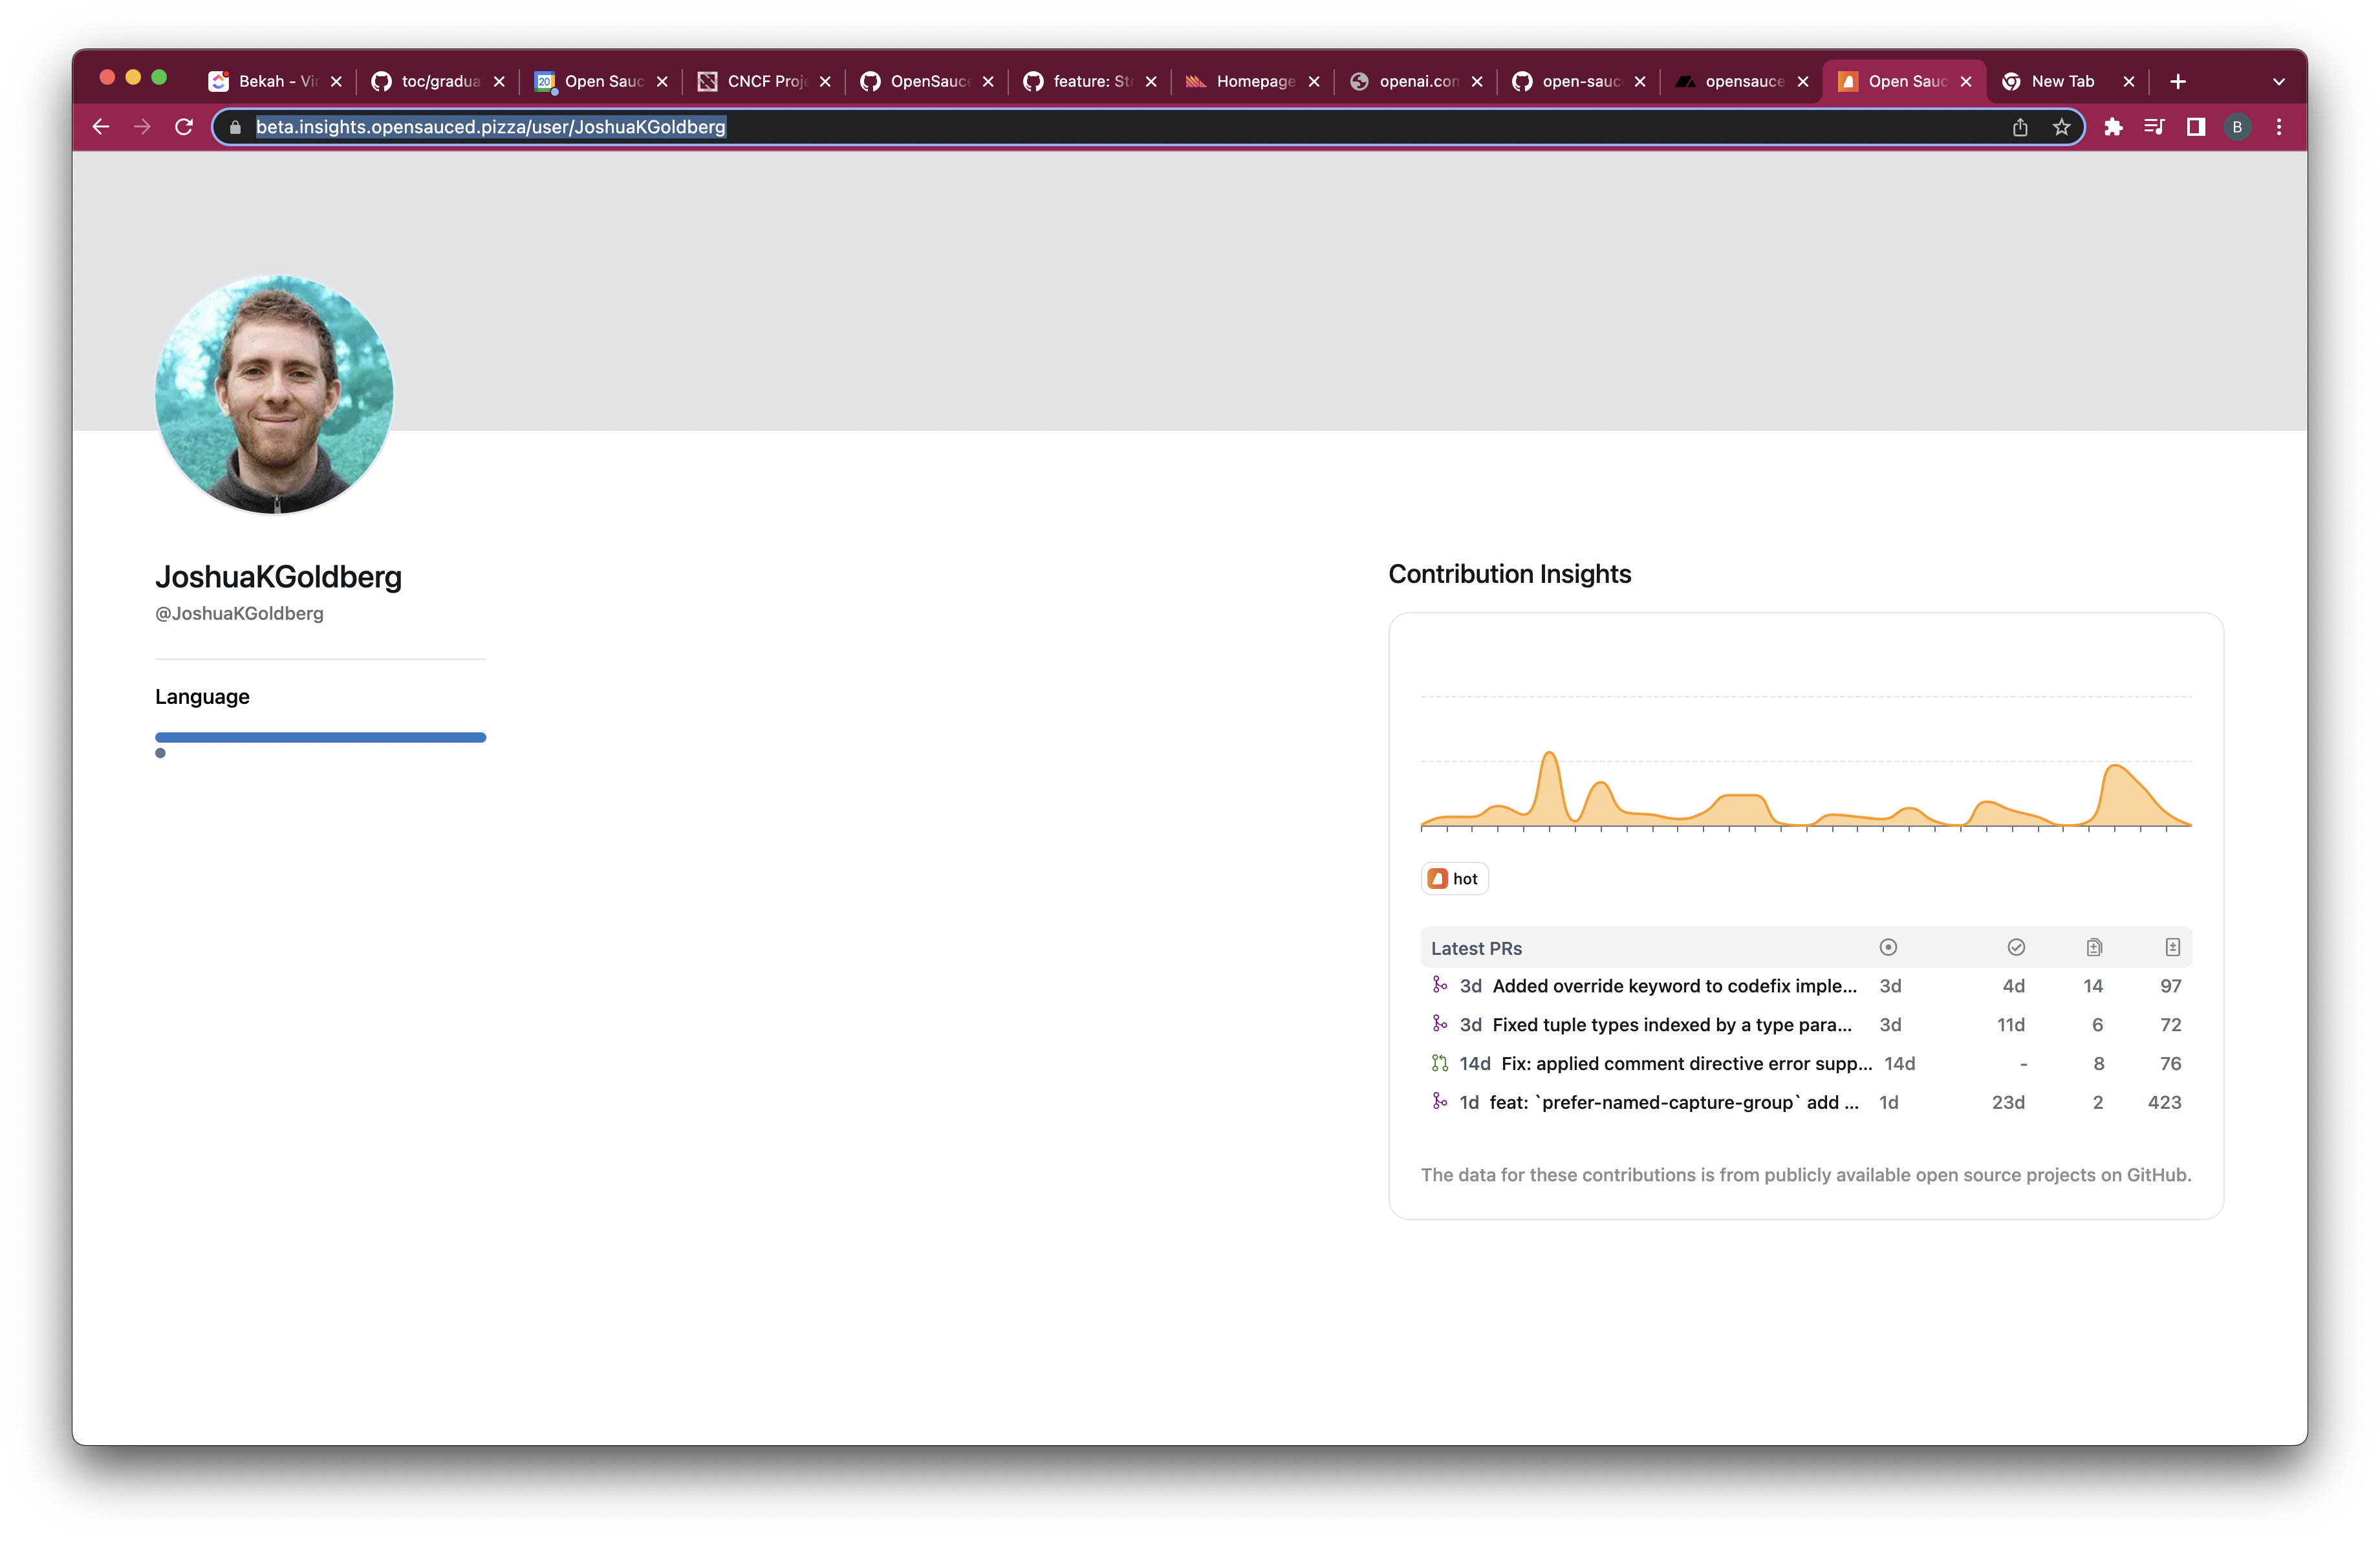Screen dimensions: 2380x1541
Task: Click JoshuaKGoldberg's profile avatar photo
Action: [x=274, y=395]
